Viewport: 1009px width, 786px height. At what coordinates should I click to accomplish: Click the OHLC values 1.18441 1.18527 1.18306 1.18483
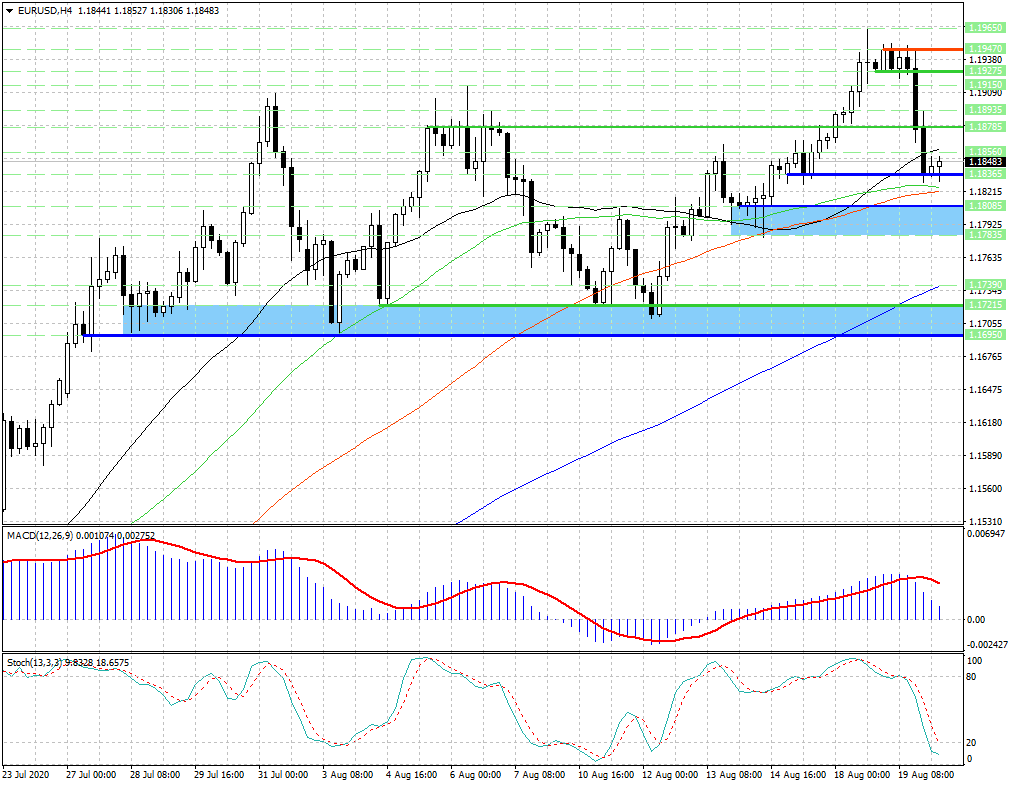[148, 10]
